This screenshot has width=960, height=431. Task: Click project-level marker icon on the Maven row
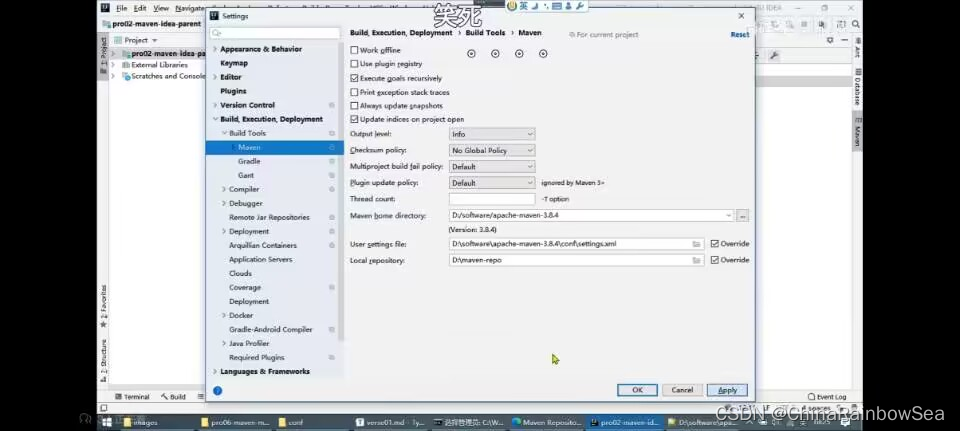(332, 148)
